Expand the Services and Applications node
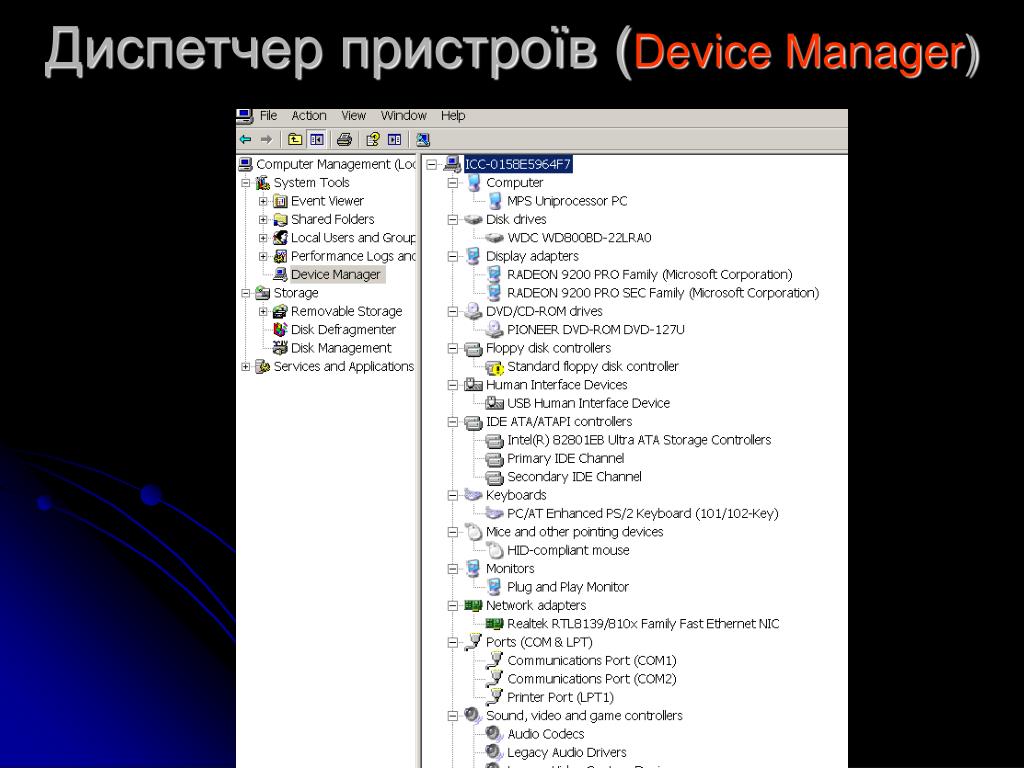This screenshot has height=768, width=1024. 246,367
